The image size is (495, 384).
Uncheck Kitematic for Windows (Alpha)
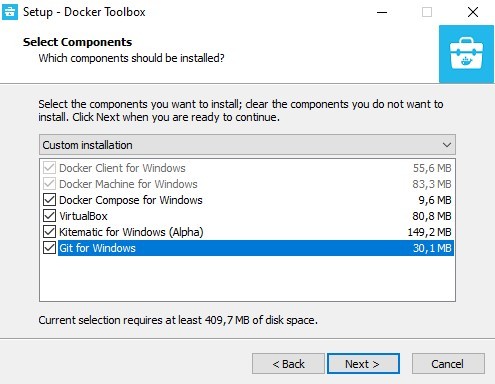[49, 232]
